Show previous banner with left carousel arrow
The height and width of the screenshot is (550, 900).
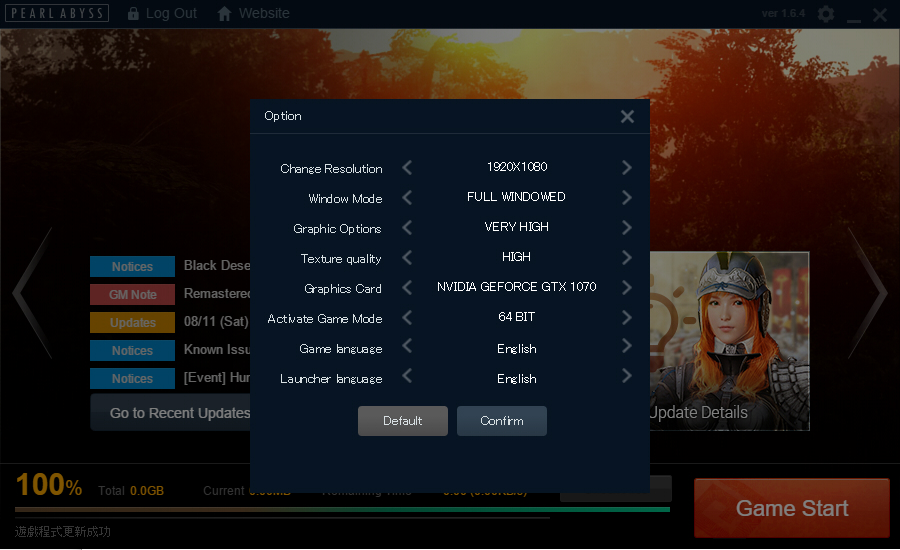(x=32, y=293)
